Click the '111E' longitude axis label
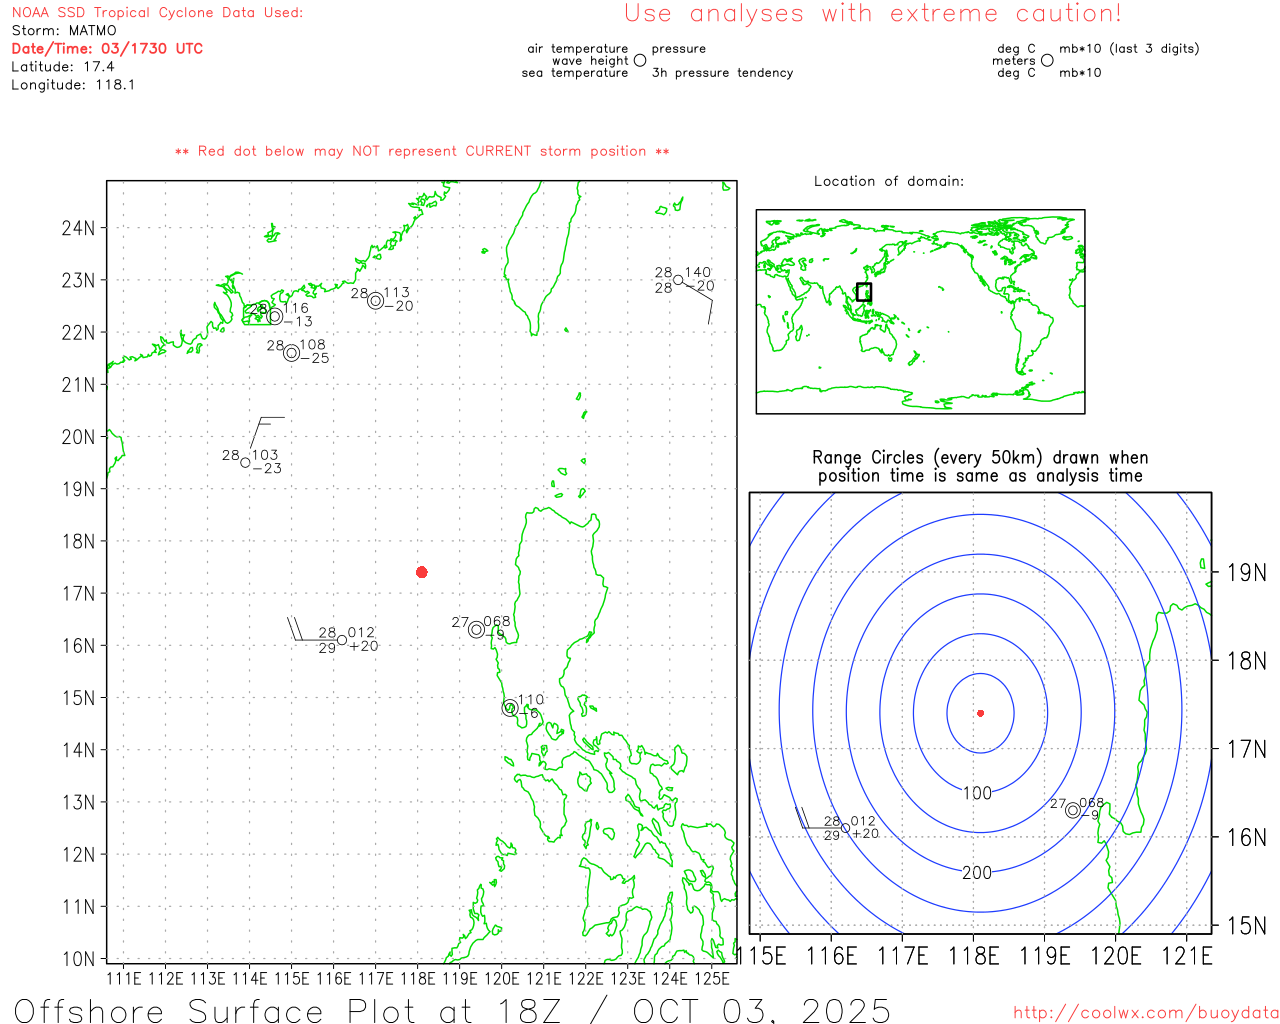 point(124,978)
